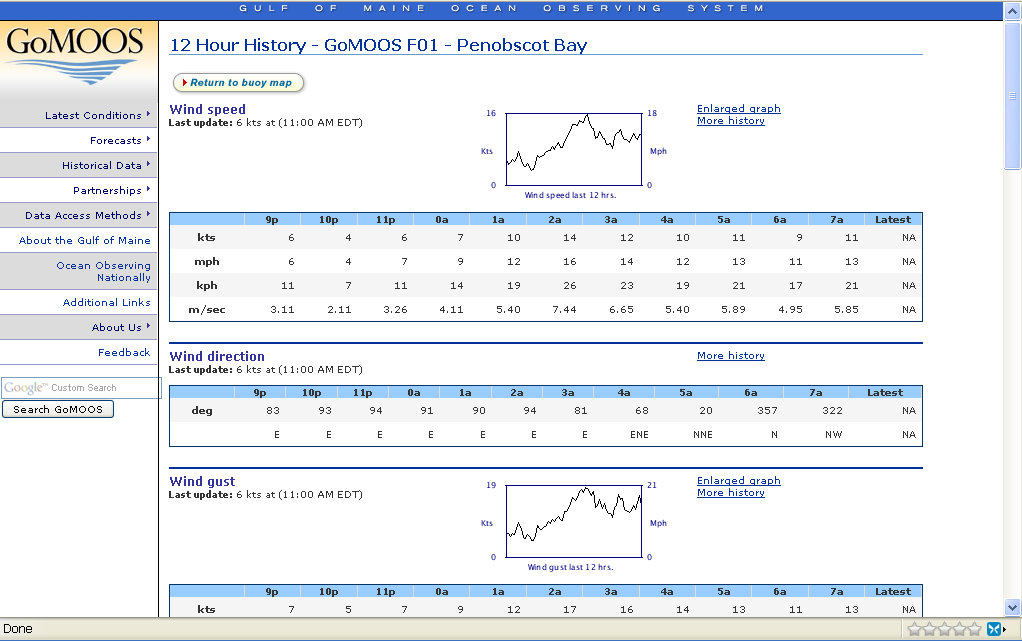The image size is (1022, 641).
Task: Click the Wind speed graph thumbnail
Action: [x=574, y=149]
